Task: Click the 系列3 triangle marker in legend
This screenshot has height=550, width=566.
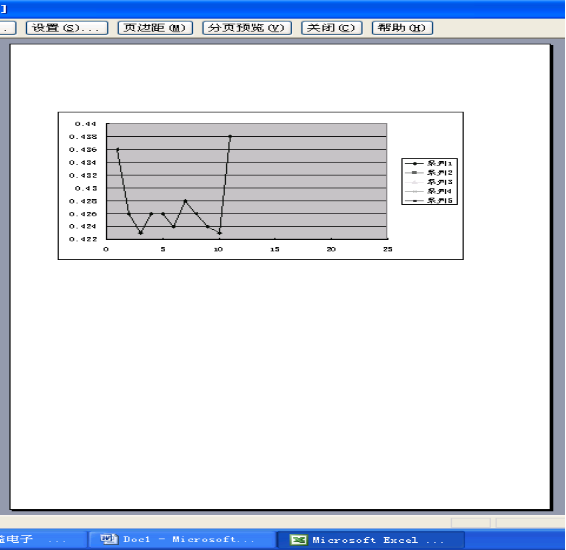Action: click(414, 182)
